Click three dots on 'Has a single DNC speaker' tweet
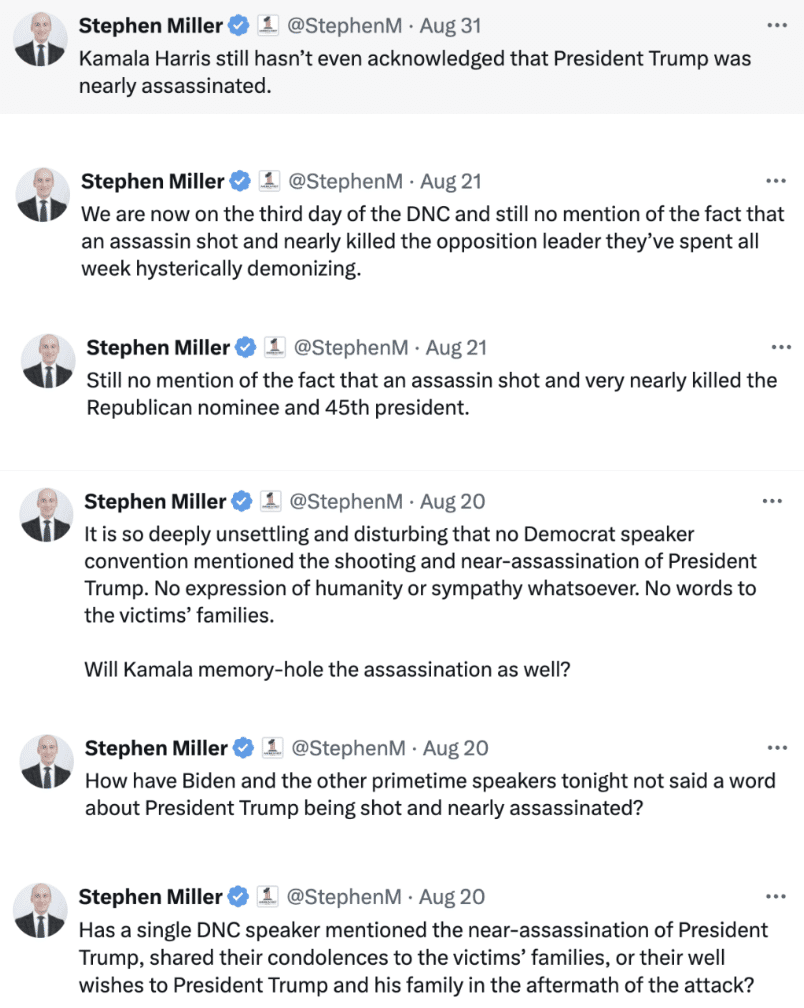Viewport: 804px width, 1008px height. [x=776, y=897]
